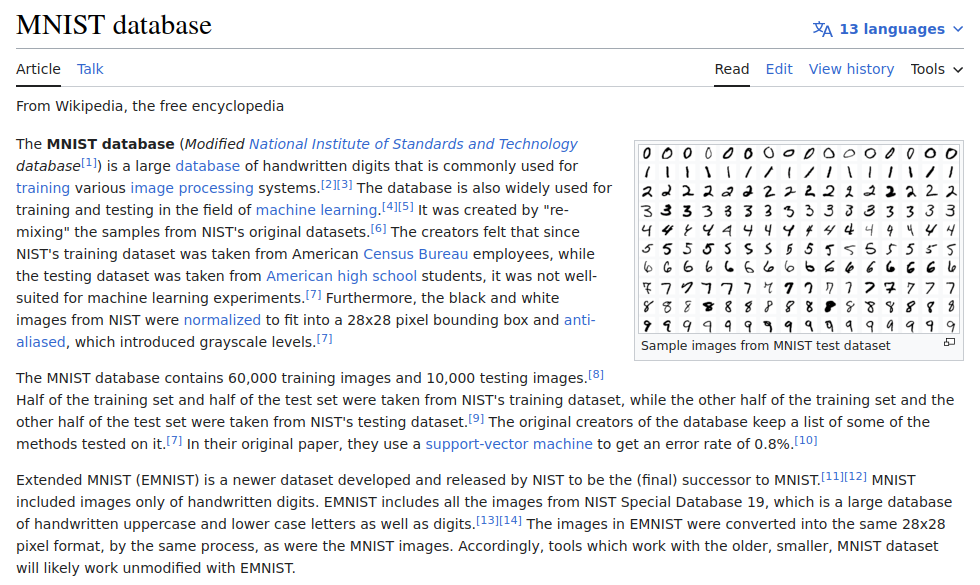
Task: Open the Edit tab
Action: [x=779, y=69]
